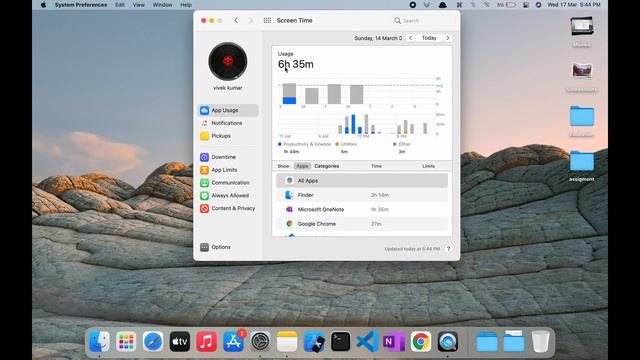Go forward in System Preferences

click(251, 20)
